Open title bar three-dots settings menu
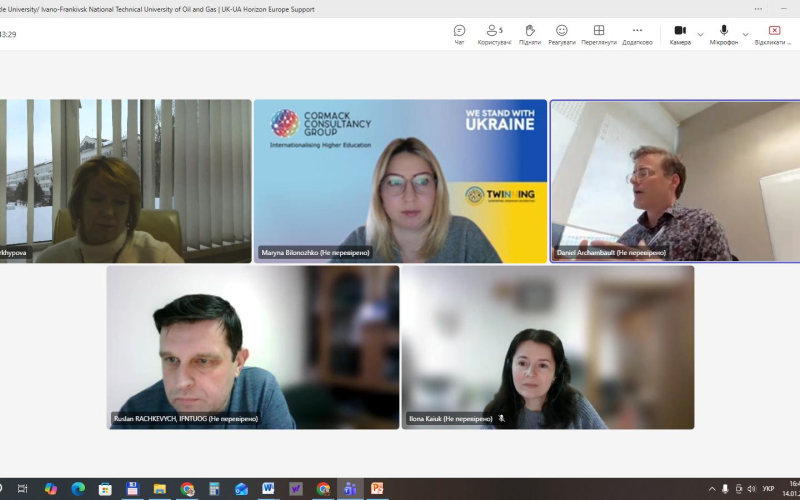Screen dimensions: 800x500 (758, 8)
